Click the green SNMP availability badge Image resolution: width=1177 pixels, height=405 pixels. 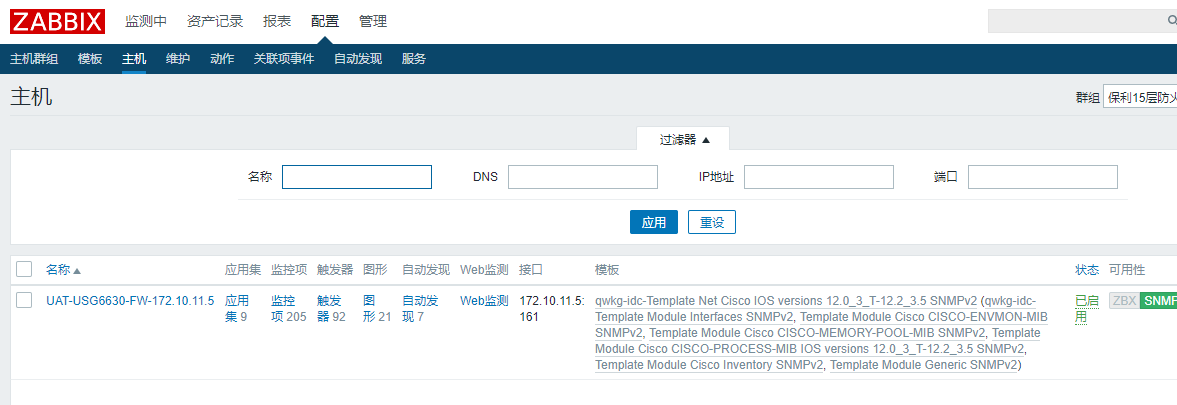tap(1158, 301)
